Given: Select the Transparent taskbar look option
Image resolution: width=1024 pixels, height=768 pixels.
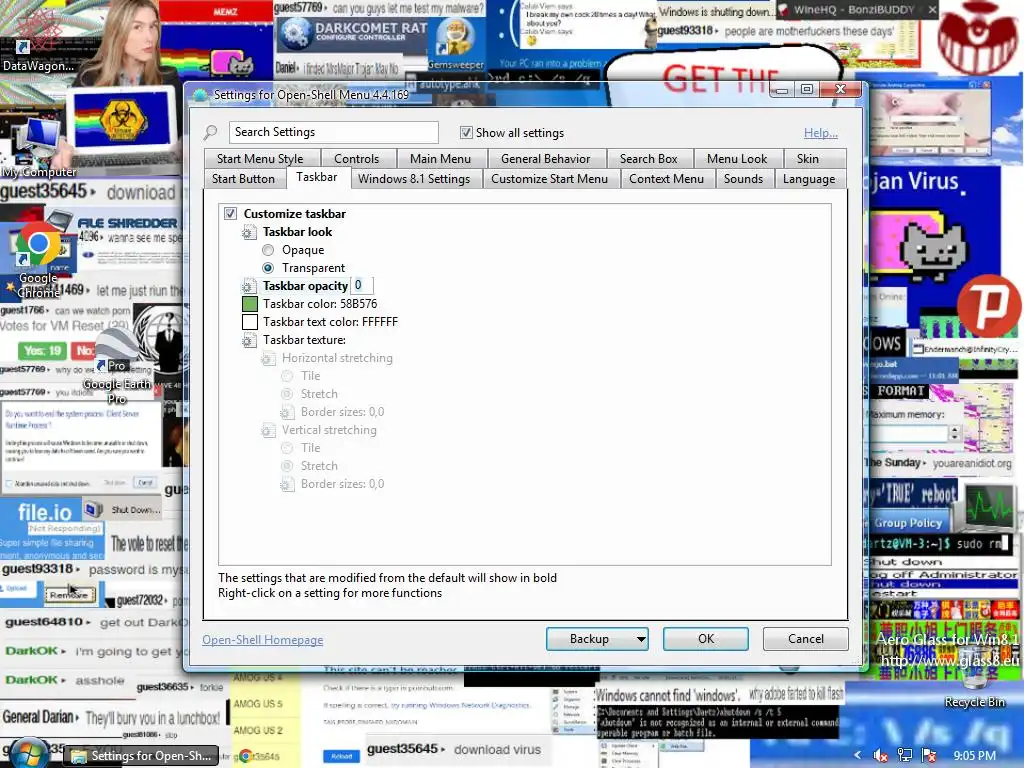Looking at the screenshot, I should (x=268, y=268).
